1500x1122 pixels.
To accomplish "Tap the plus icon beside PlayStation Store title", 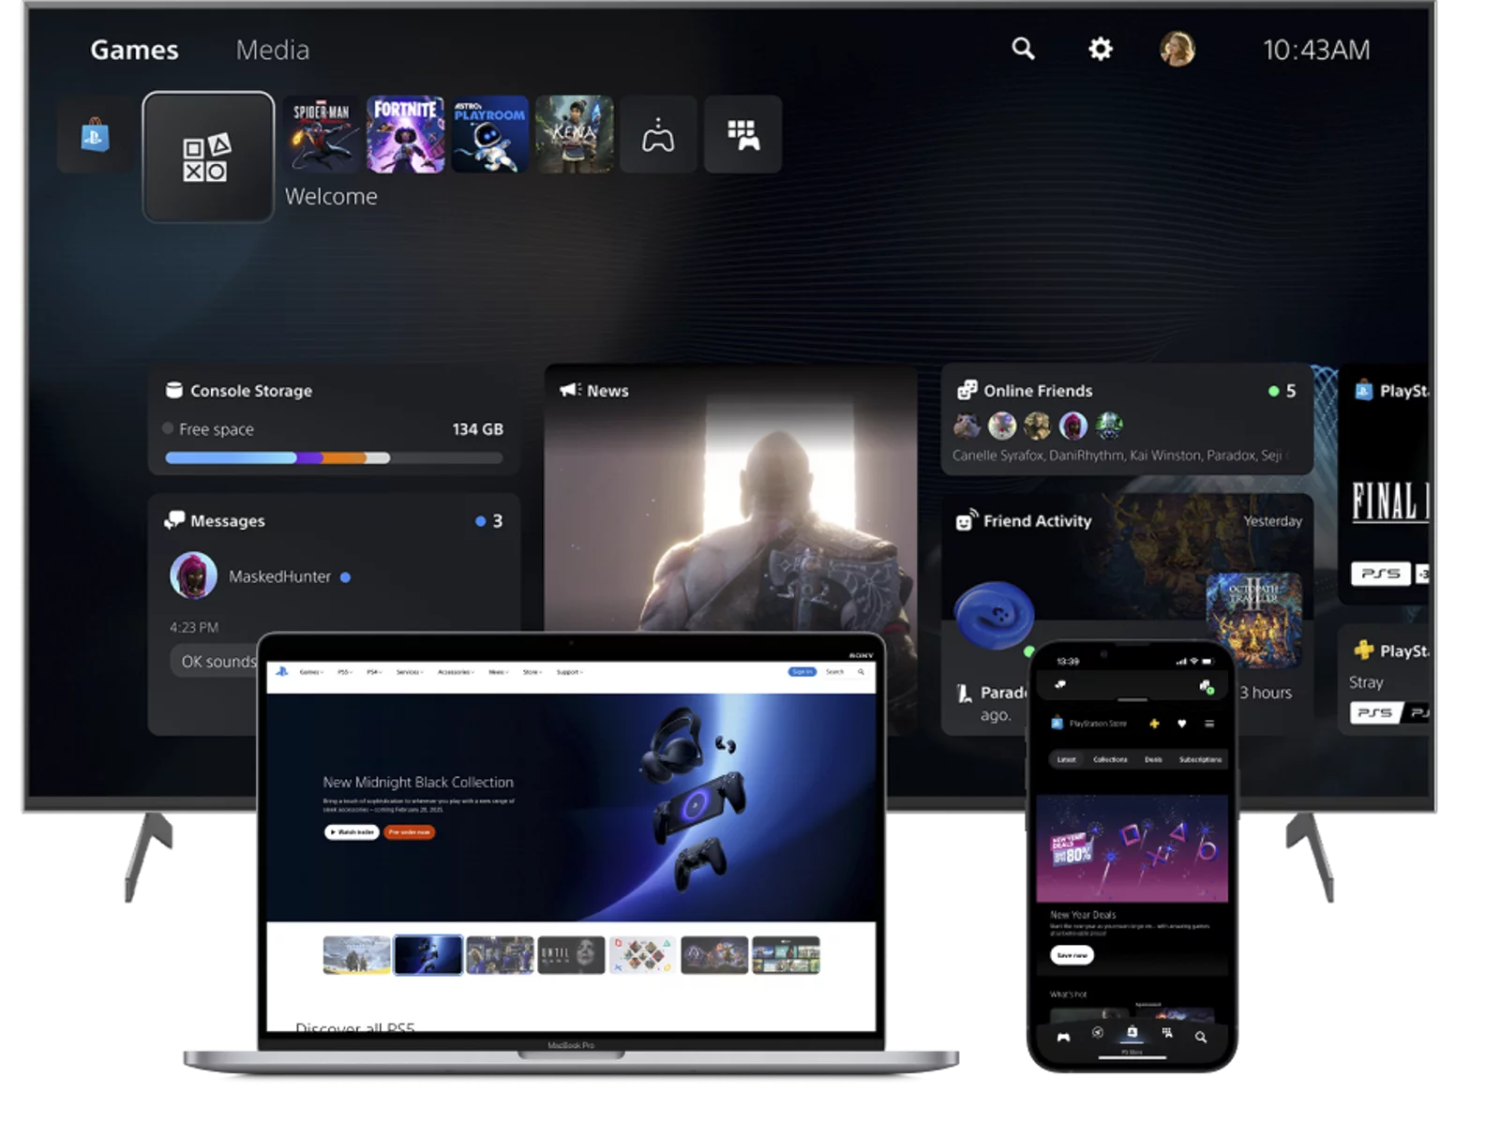I will [x=1154, y=724].
